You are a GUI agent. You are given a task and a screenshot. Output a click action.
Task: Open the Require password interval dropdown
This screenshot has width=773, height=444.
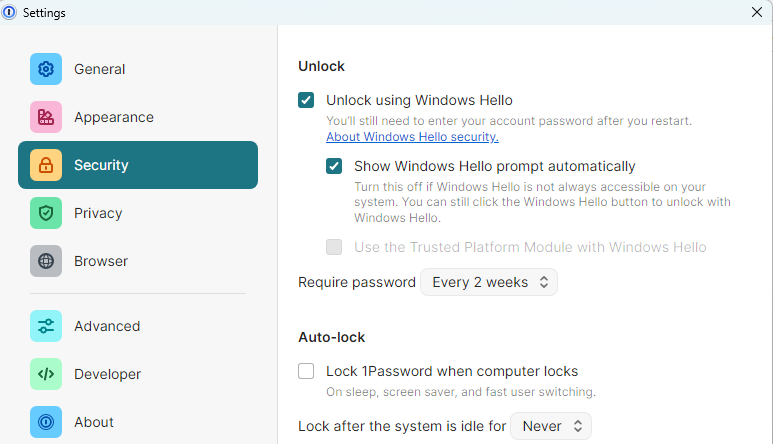coord(489,282)
